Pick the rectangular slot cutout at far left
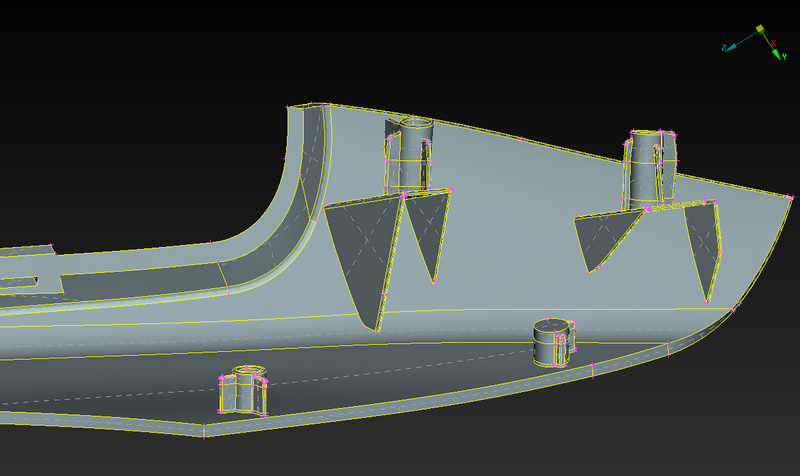Screen dimensions: 800x476 pyautogui.click(x=20, y=282)
